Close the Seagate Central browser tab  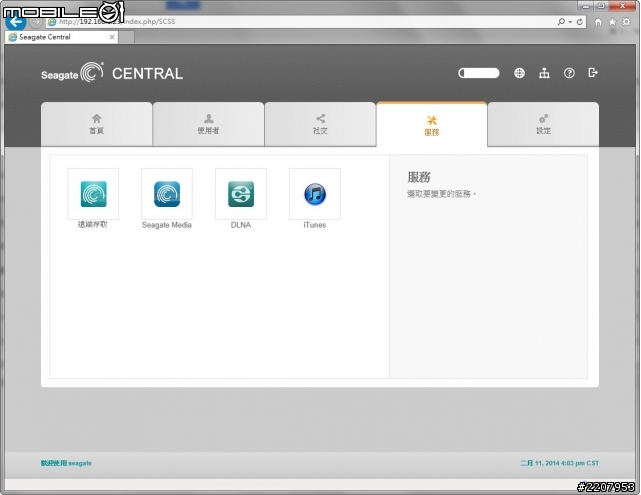112,37
